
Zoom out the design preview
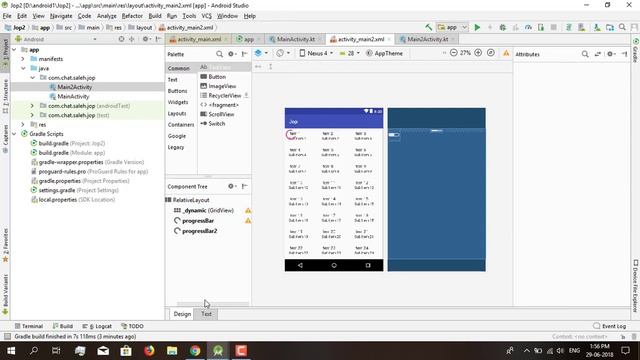click(x=453, y=53)
